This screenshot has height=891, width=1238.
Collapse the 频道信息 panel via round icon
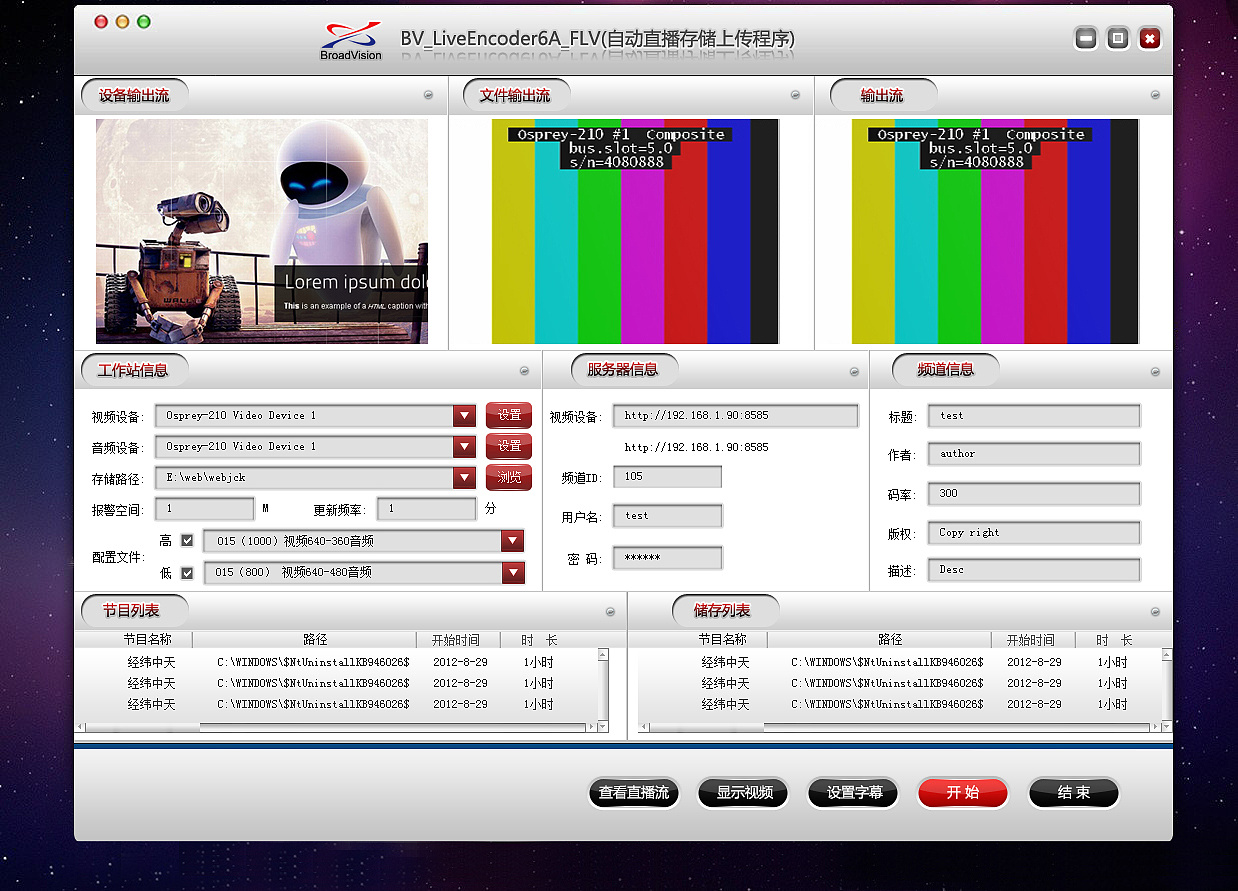click(x=1155, y=371)
